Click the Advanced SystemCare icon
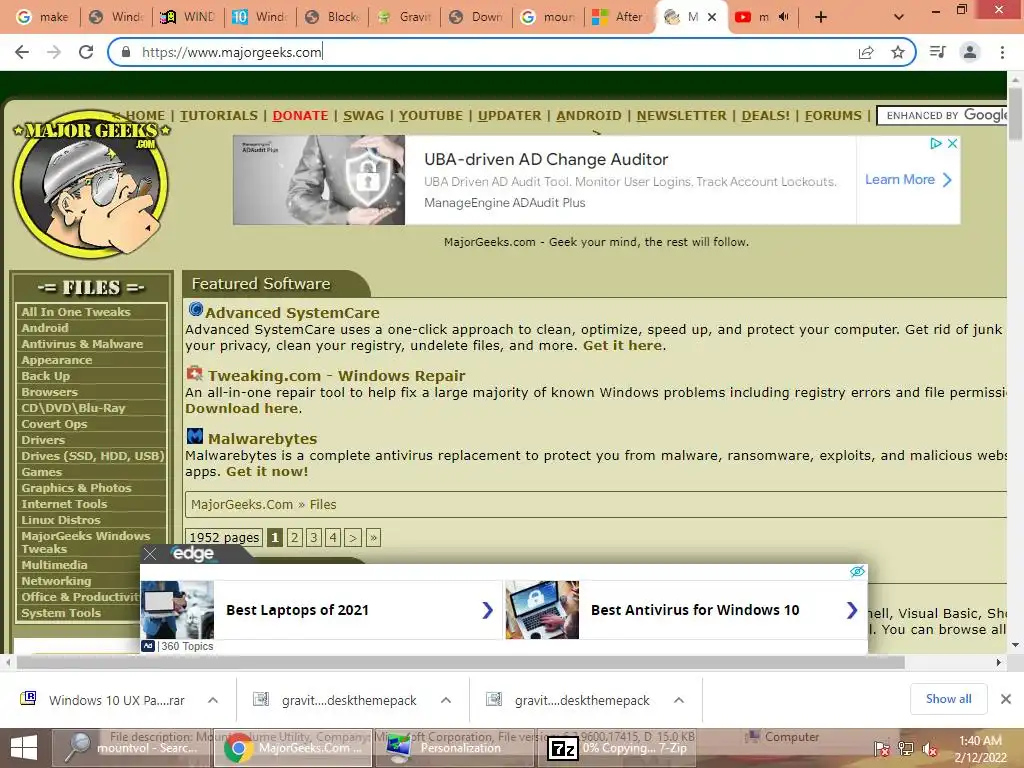Image resolution: width=1024 pixels, height=768 pixels. click(195, 309)
